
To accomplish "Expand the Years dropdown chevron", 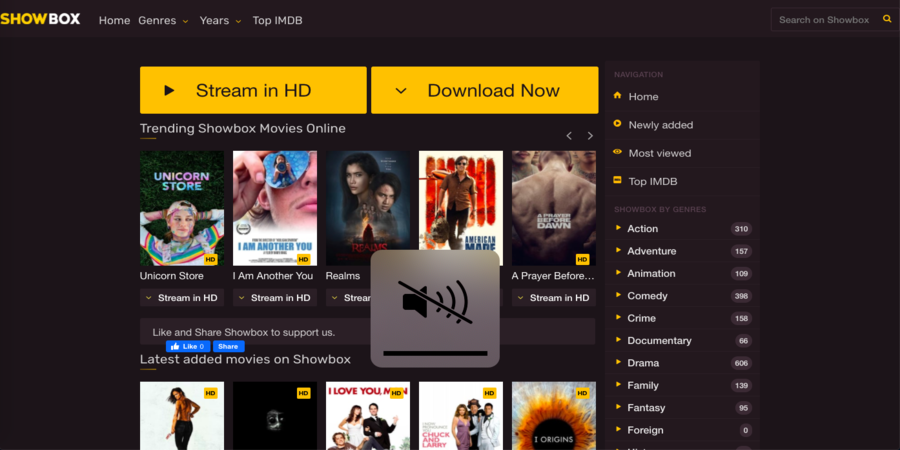I will pyautogui.click(x=238, y=21).
